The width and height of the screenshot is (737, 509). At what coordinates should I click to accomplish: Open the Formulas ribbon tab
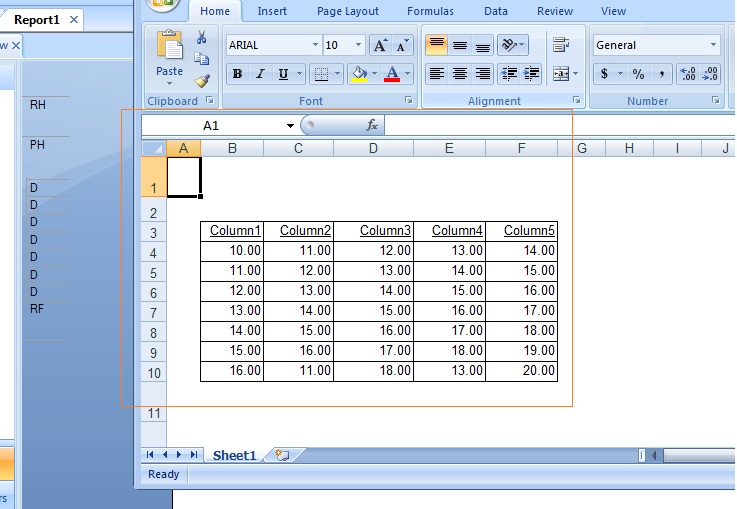[430, 11]
